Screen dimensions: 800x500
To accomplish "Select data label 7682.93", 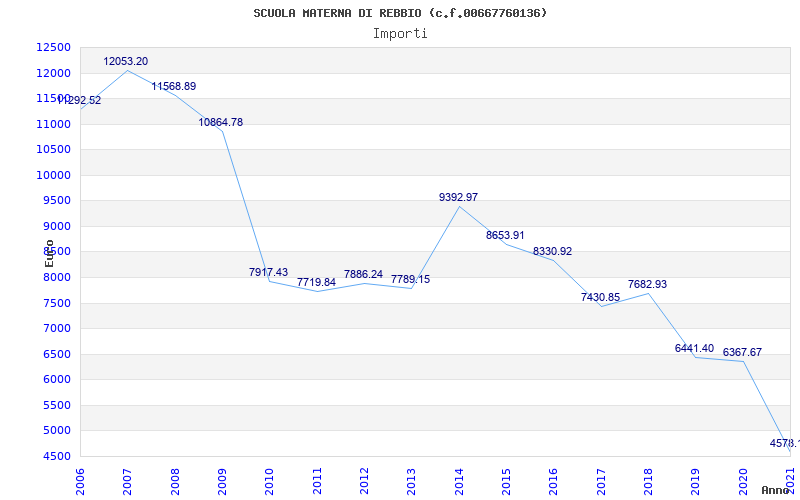I will coord(647,285).
